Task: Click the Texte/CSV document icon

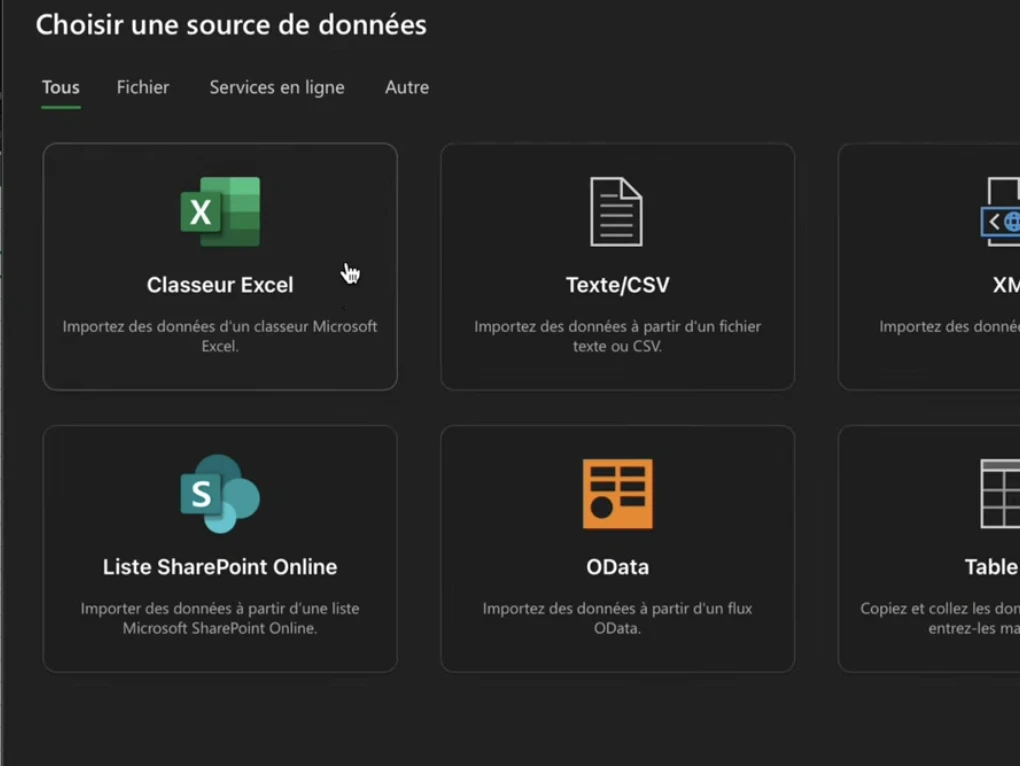Action: pyautogui.click(x=616, y=211)
